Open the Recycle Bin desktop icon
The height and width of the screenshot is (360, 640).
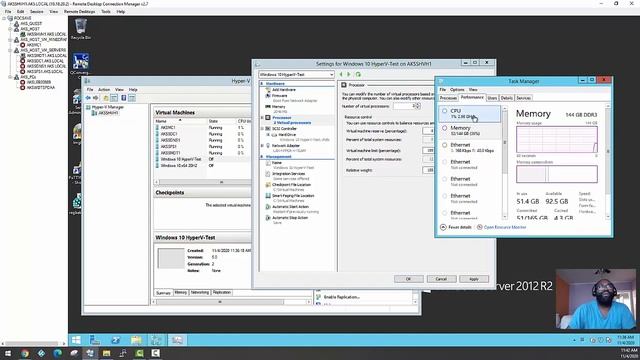80,29
